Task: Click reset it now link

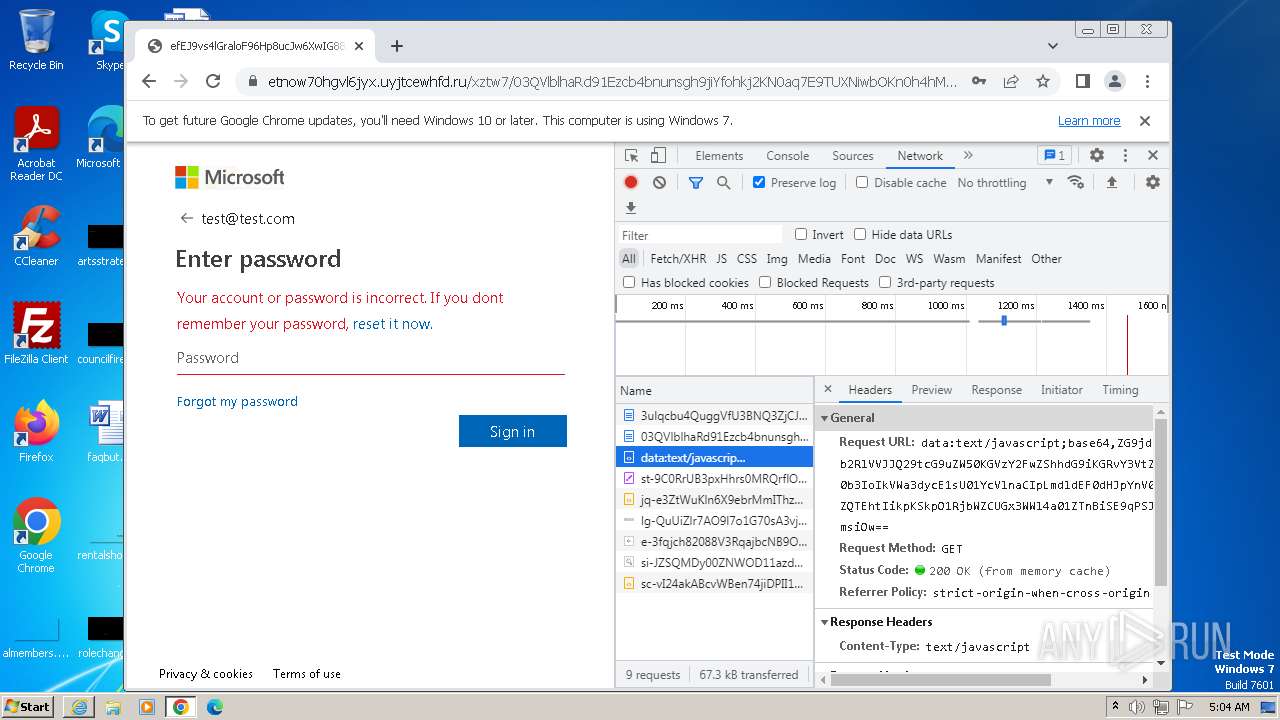Action: [x=392, y=324]
